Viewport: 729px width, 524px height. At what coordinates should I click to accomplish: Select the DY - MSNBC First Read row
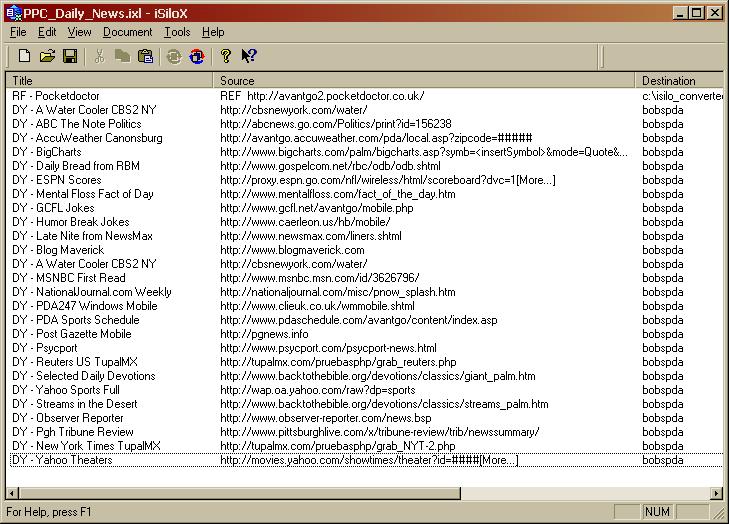(x=366, y=278)
